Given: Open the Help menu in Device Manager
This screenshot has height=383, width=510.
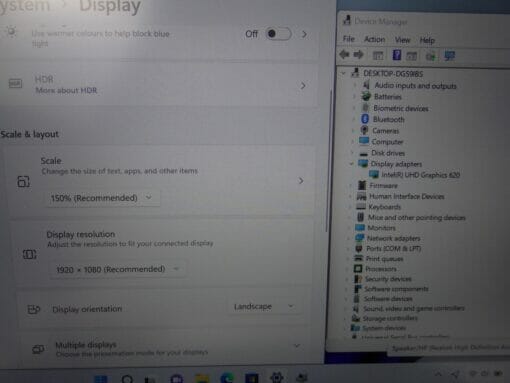Looking at the screenshot, I should coord(427,41).
